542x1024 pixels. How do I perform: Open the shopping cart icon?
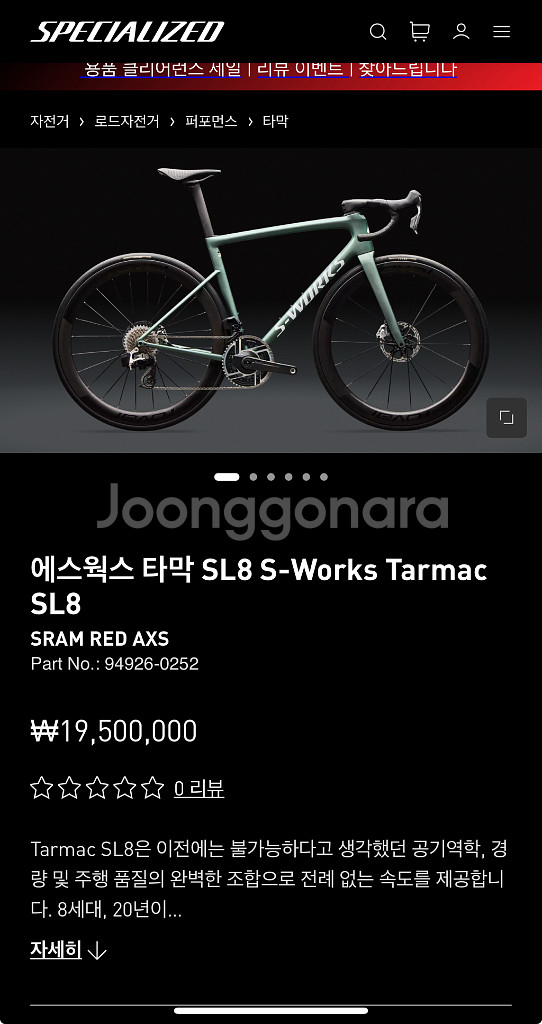419,31
